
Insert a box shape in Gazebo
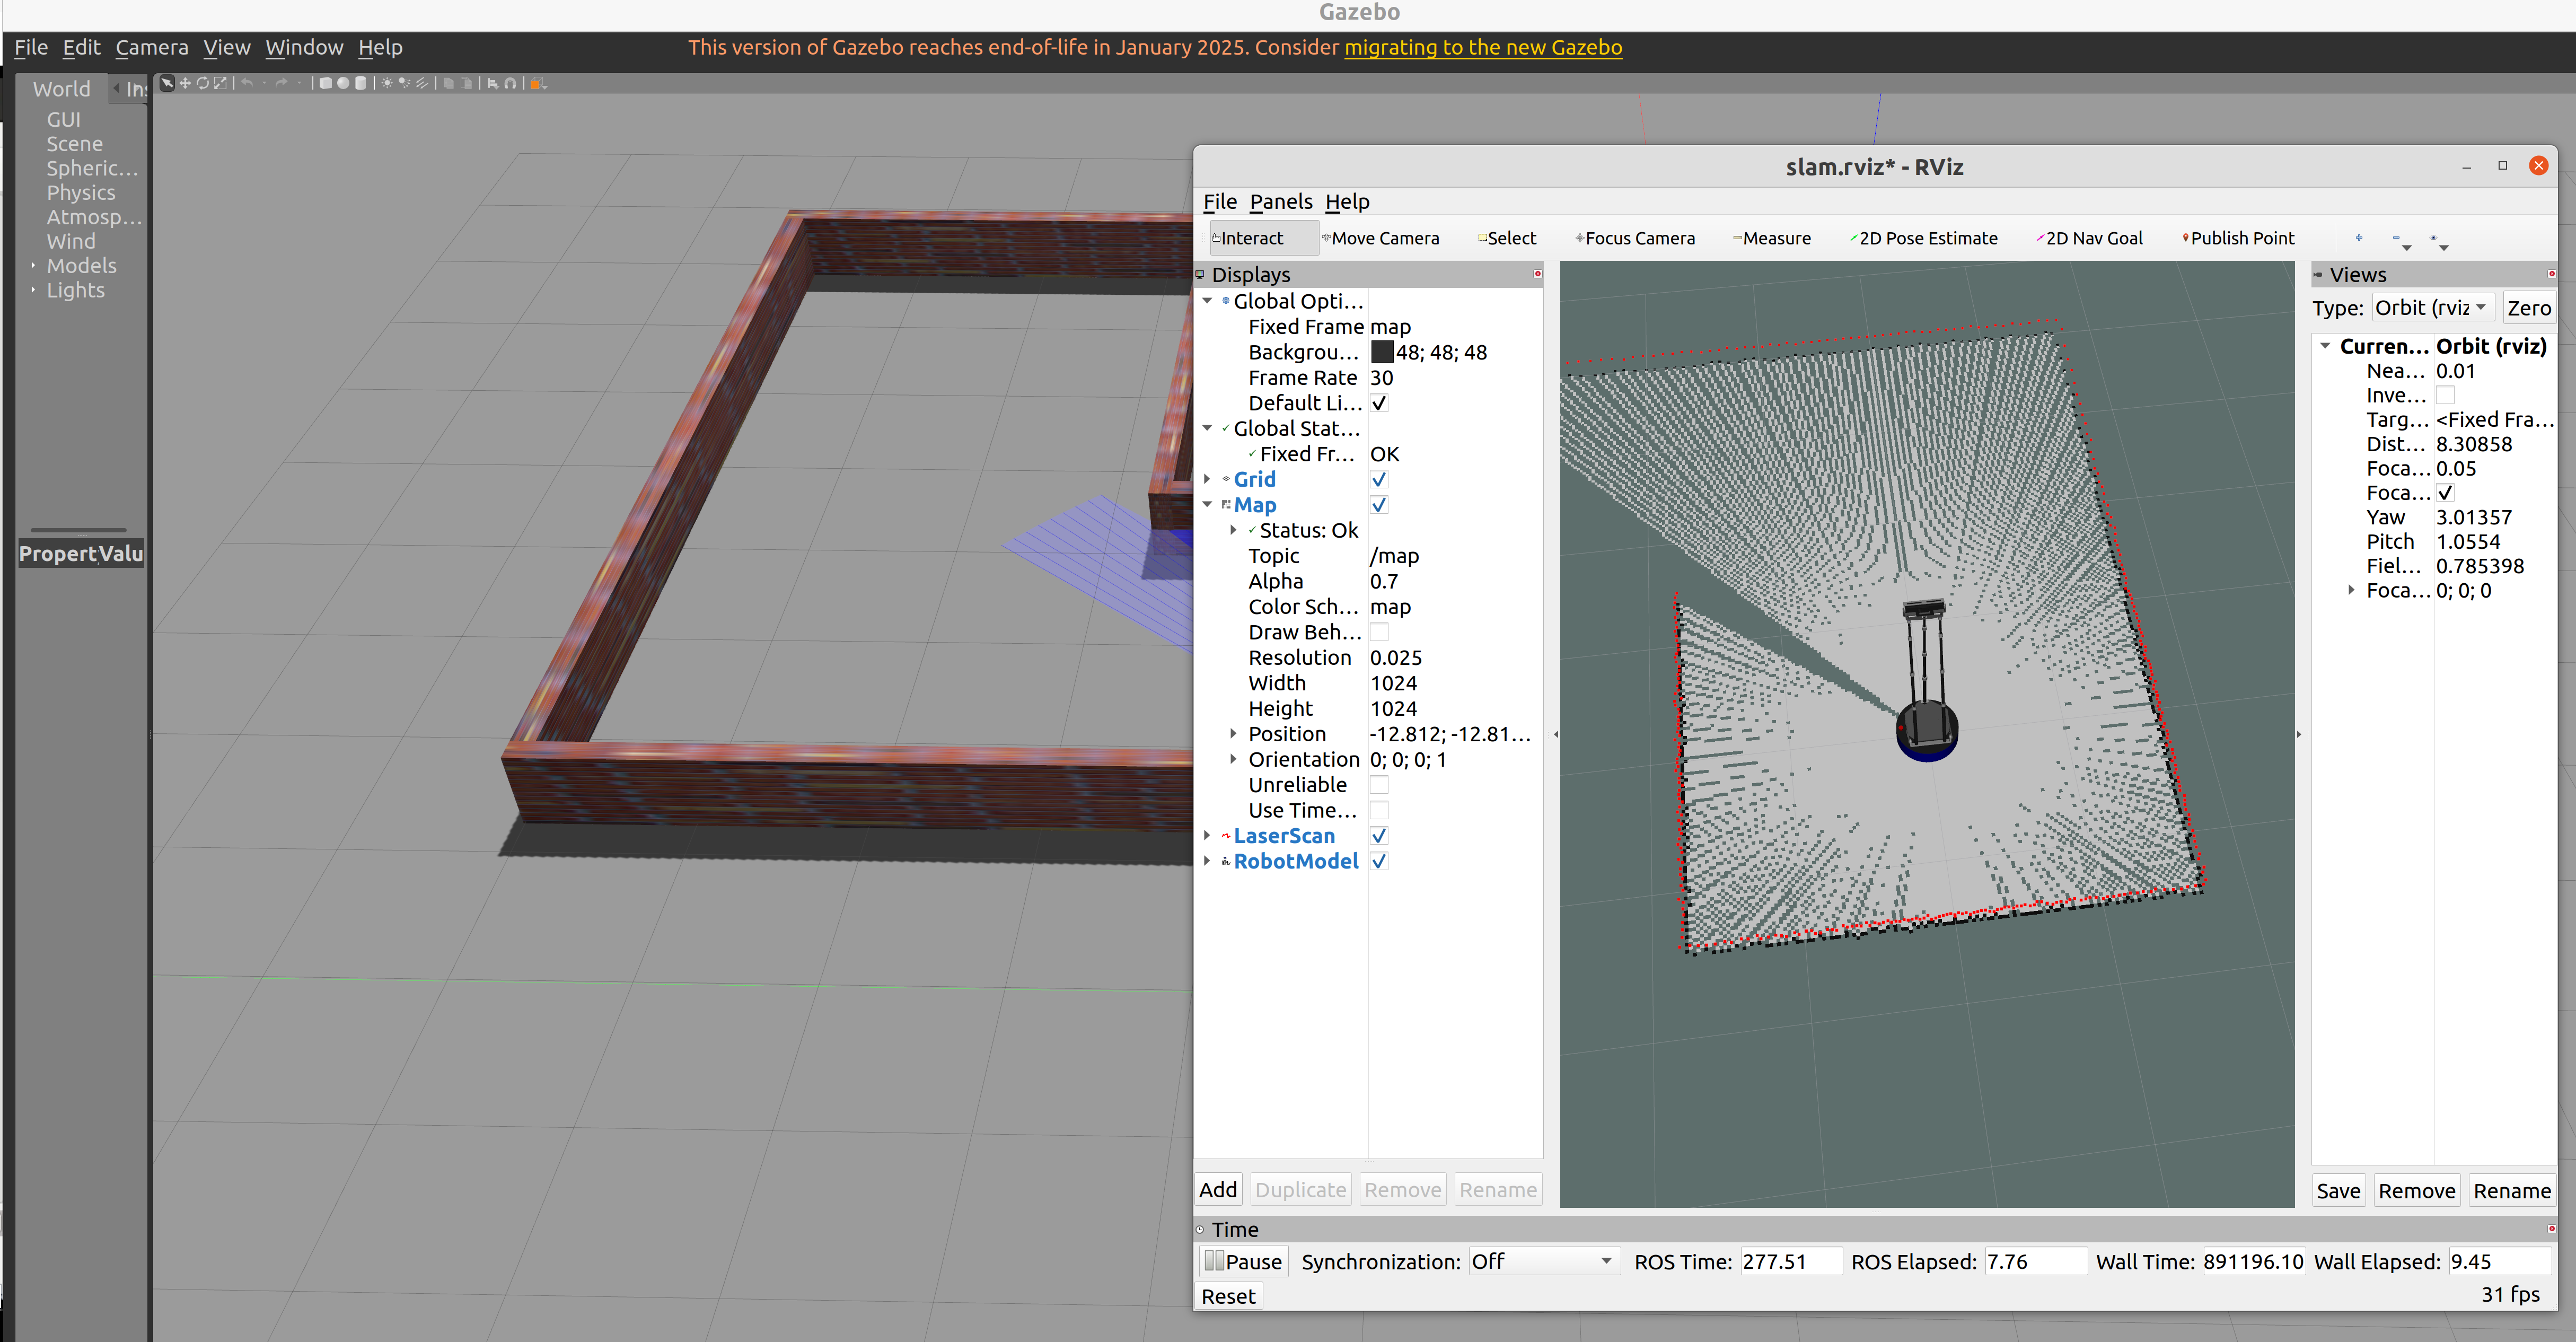tap(326, 83)
